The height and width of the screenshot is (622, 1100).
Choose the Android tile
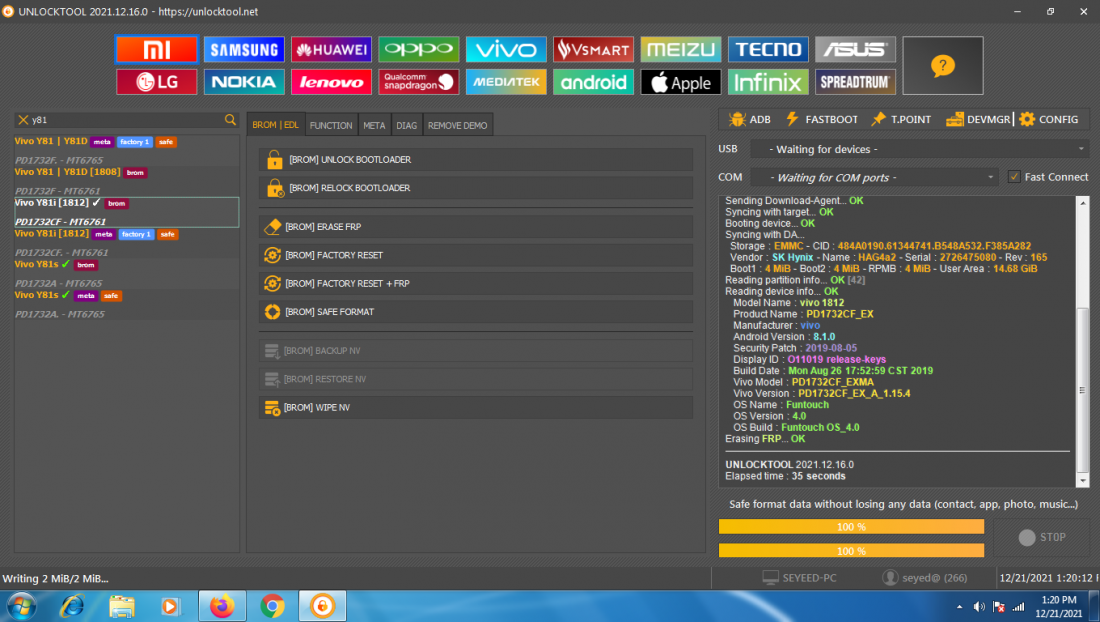(593, 81)
